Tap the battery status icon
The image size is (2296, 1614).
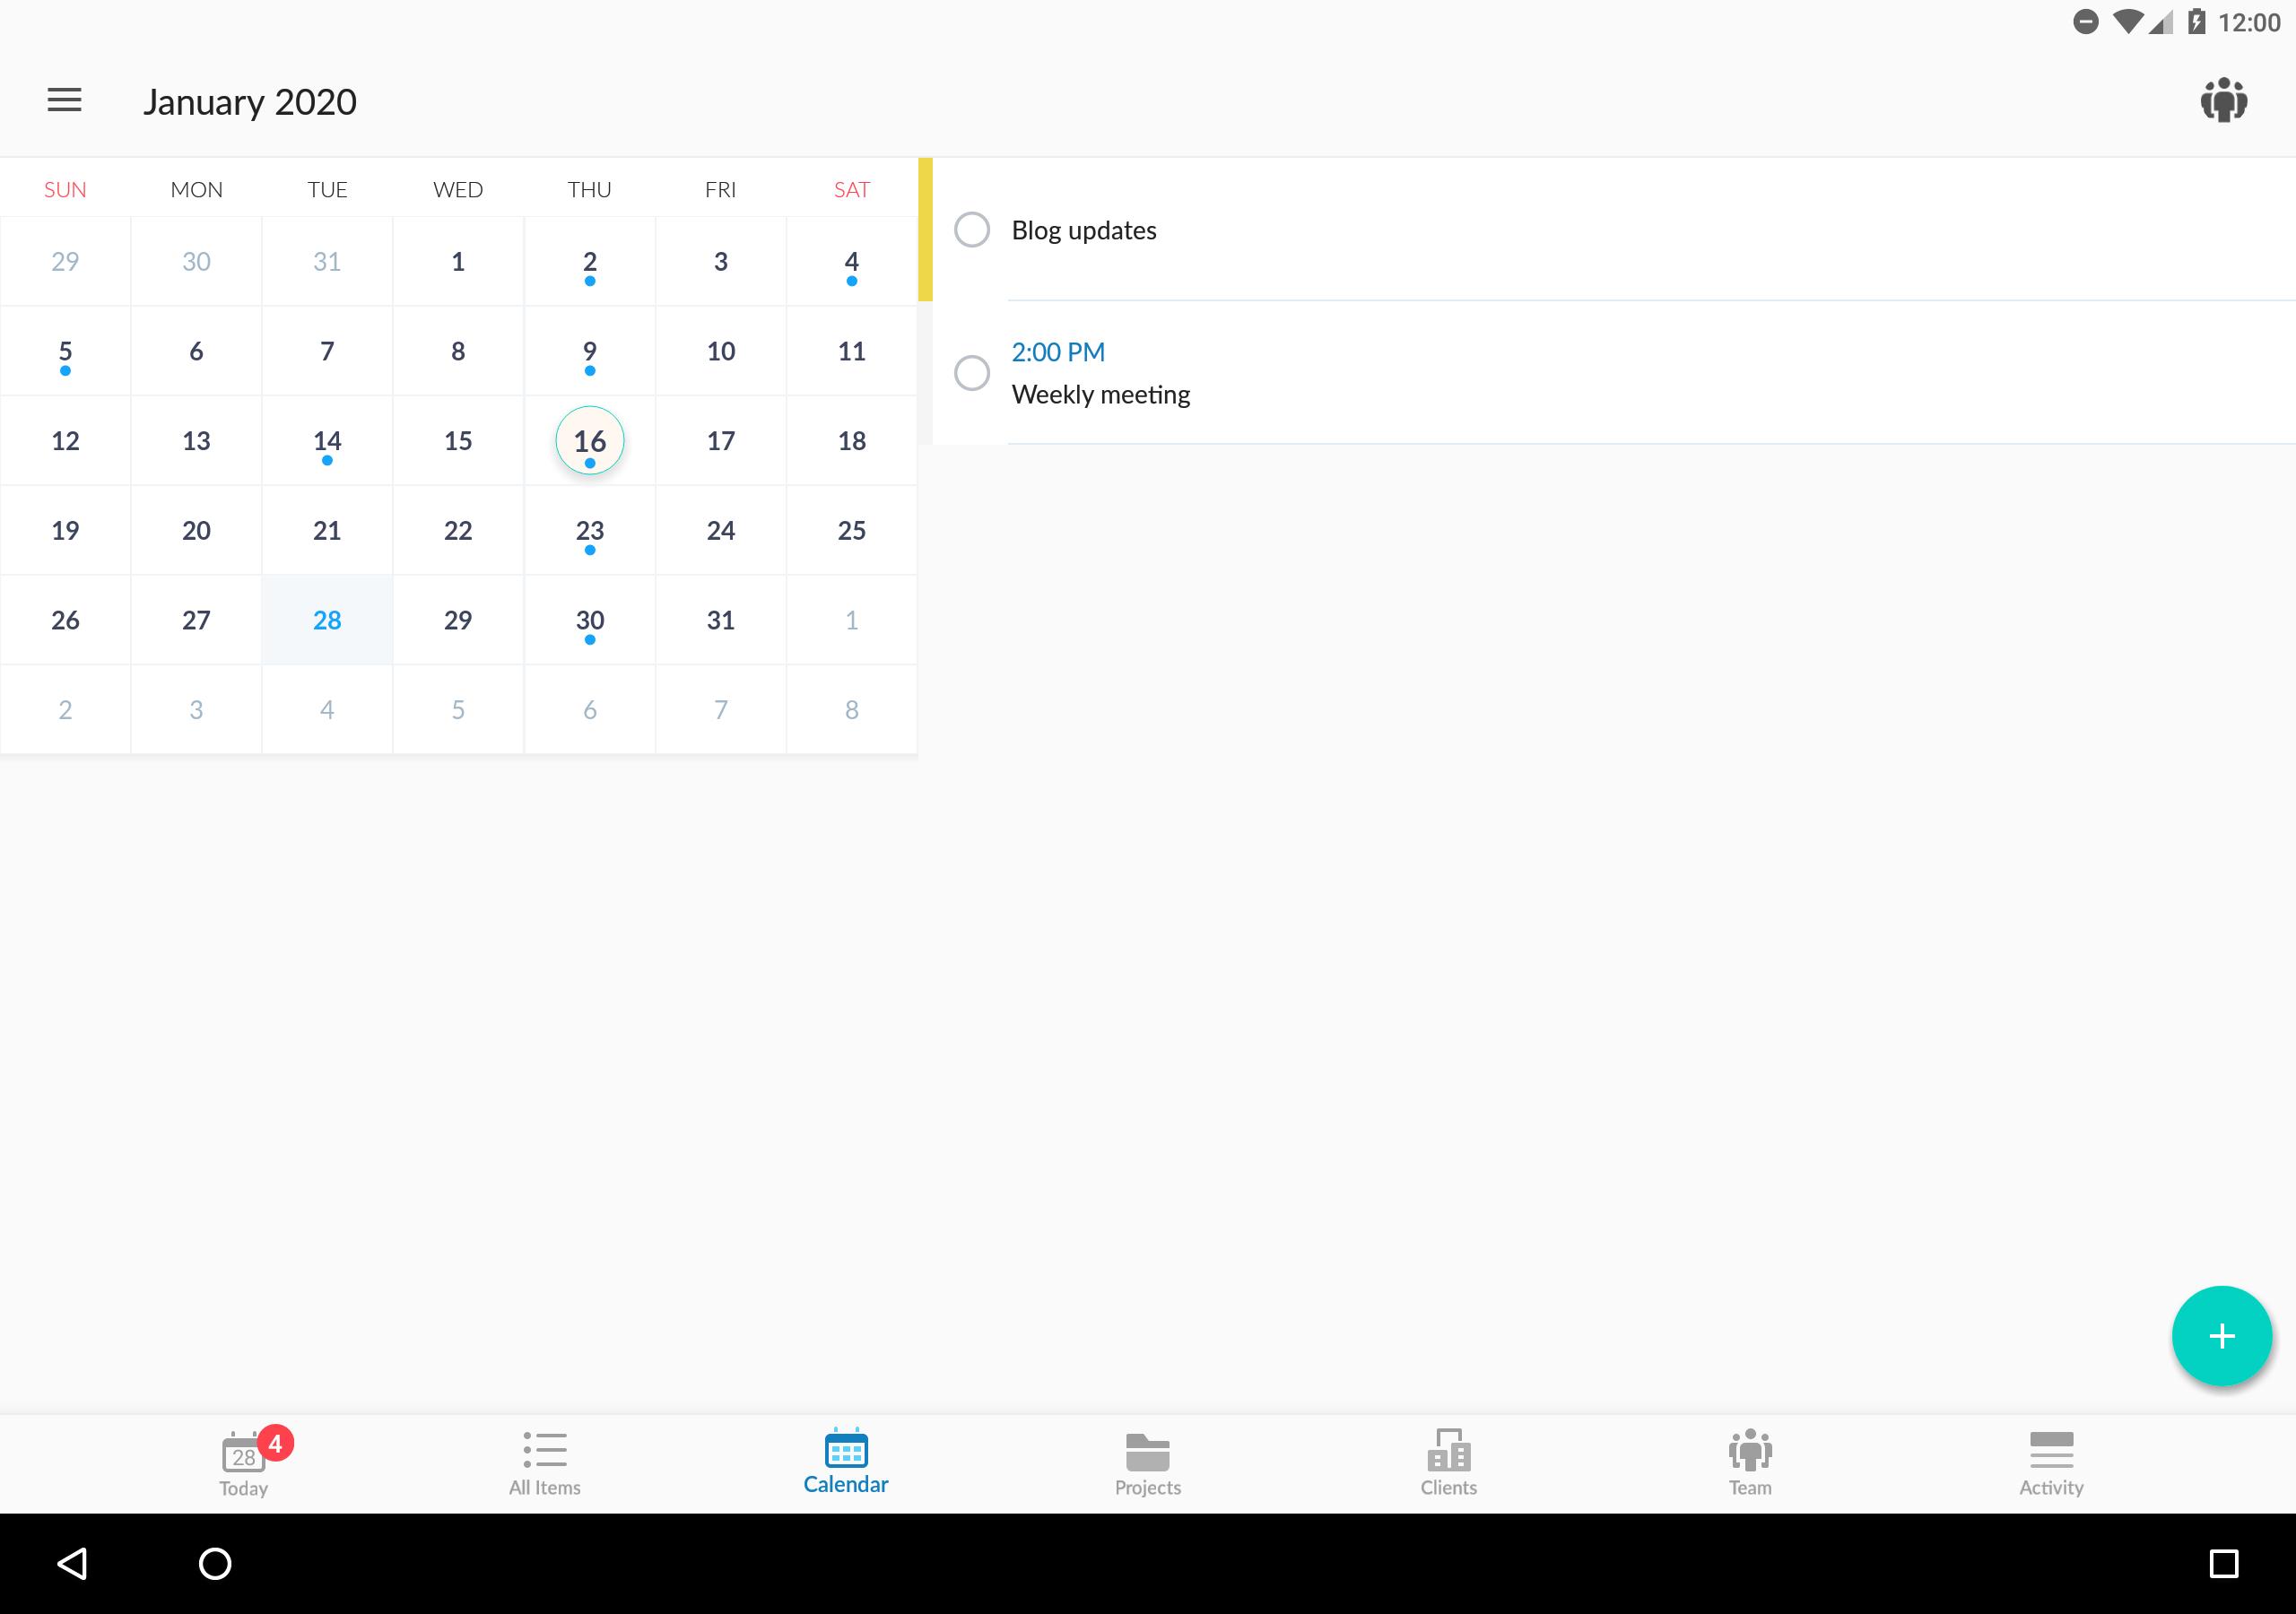coord(2196,22)
